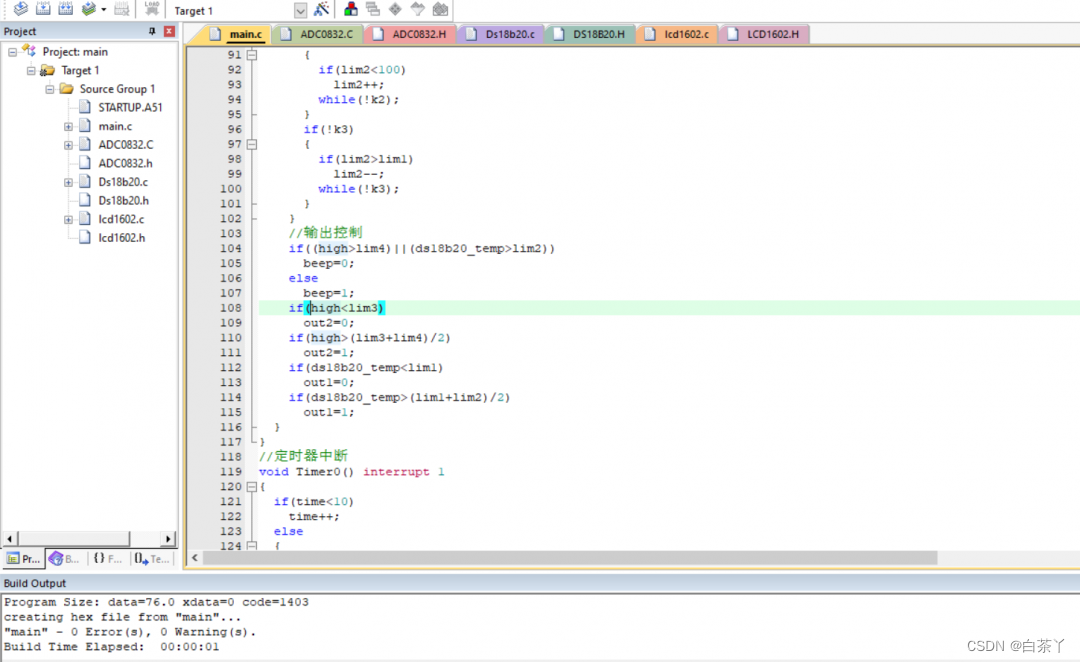
Task: Click the Download to flash (LOAD) icon
Action: pyautogui.click(x=152, y=10)
